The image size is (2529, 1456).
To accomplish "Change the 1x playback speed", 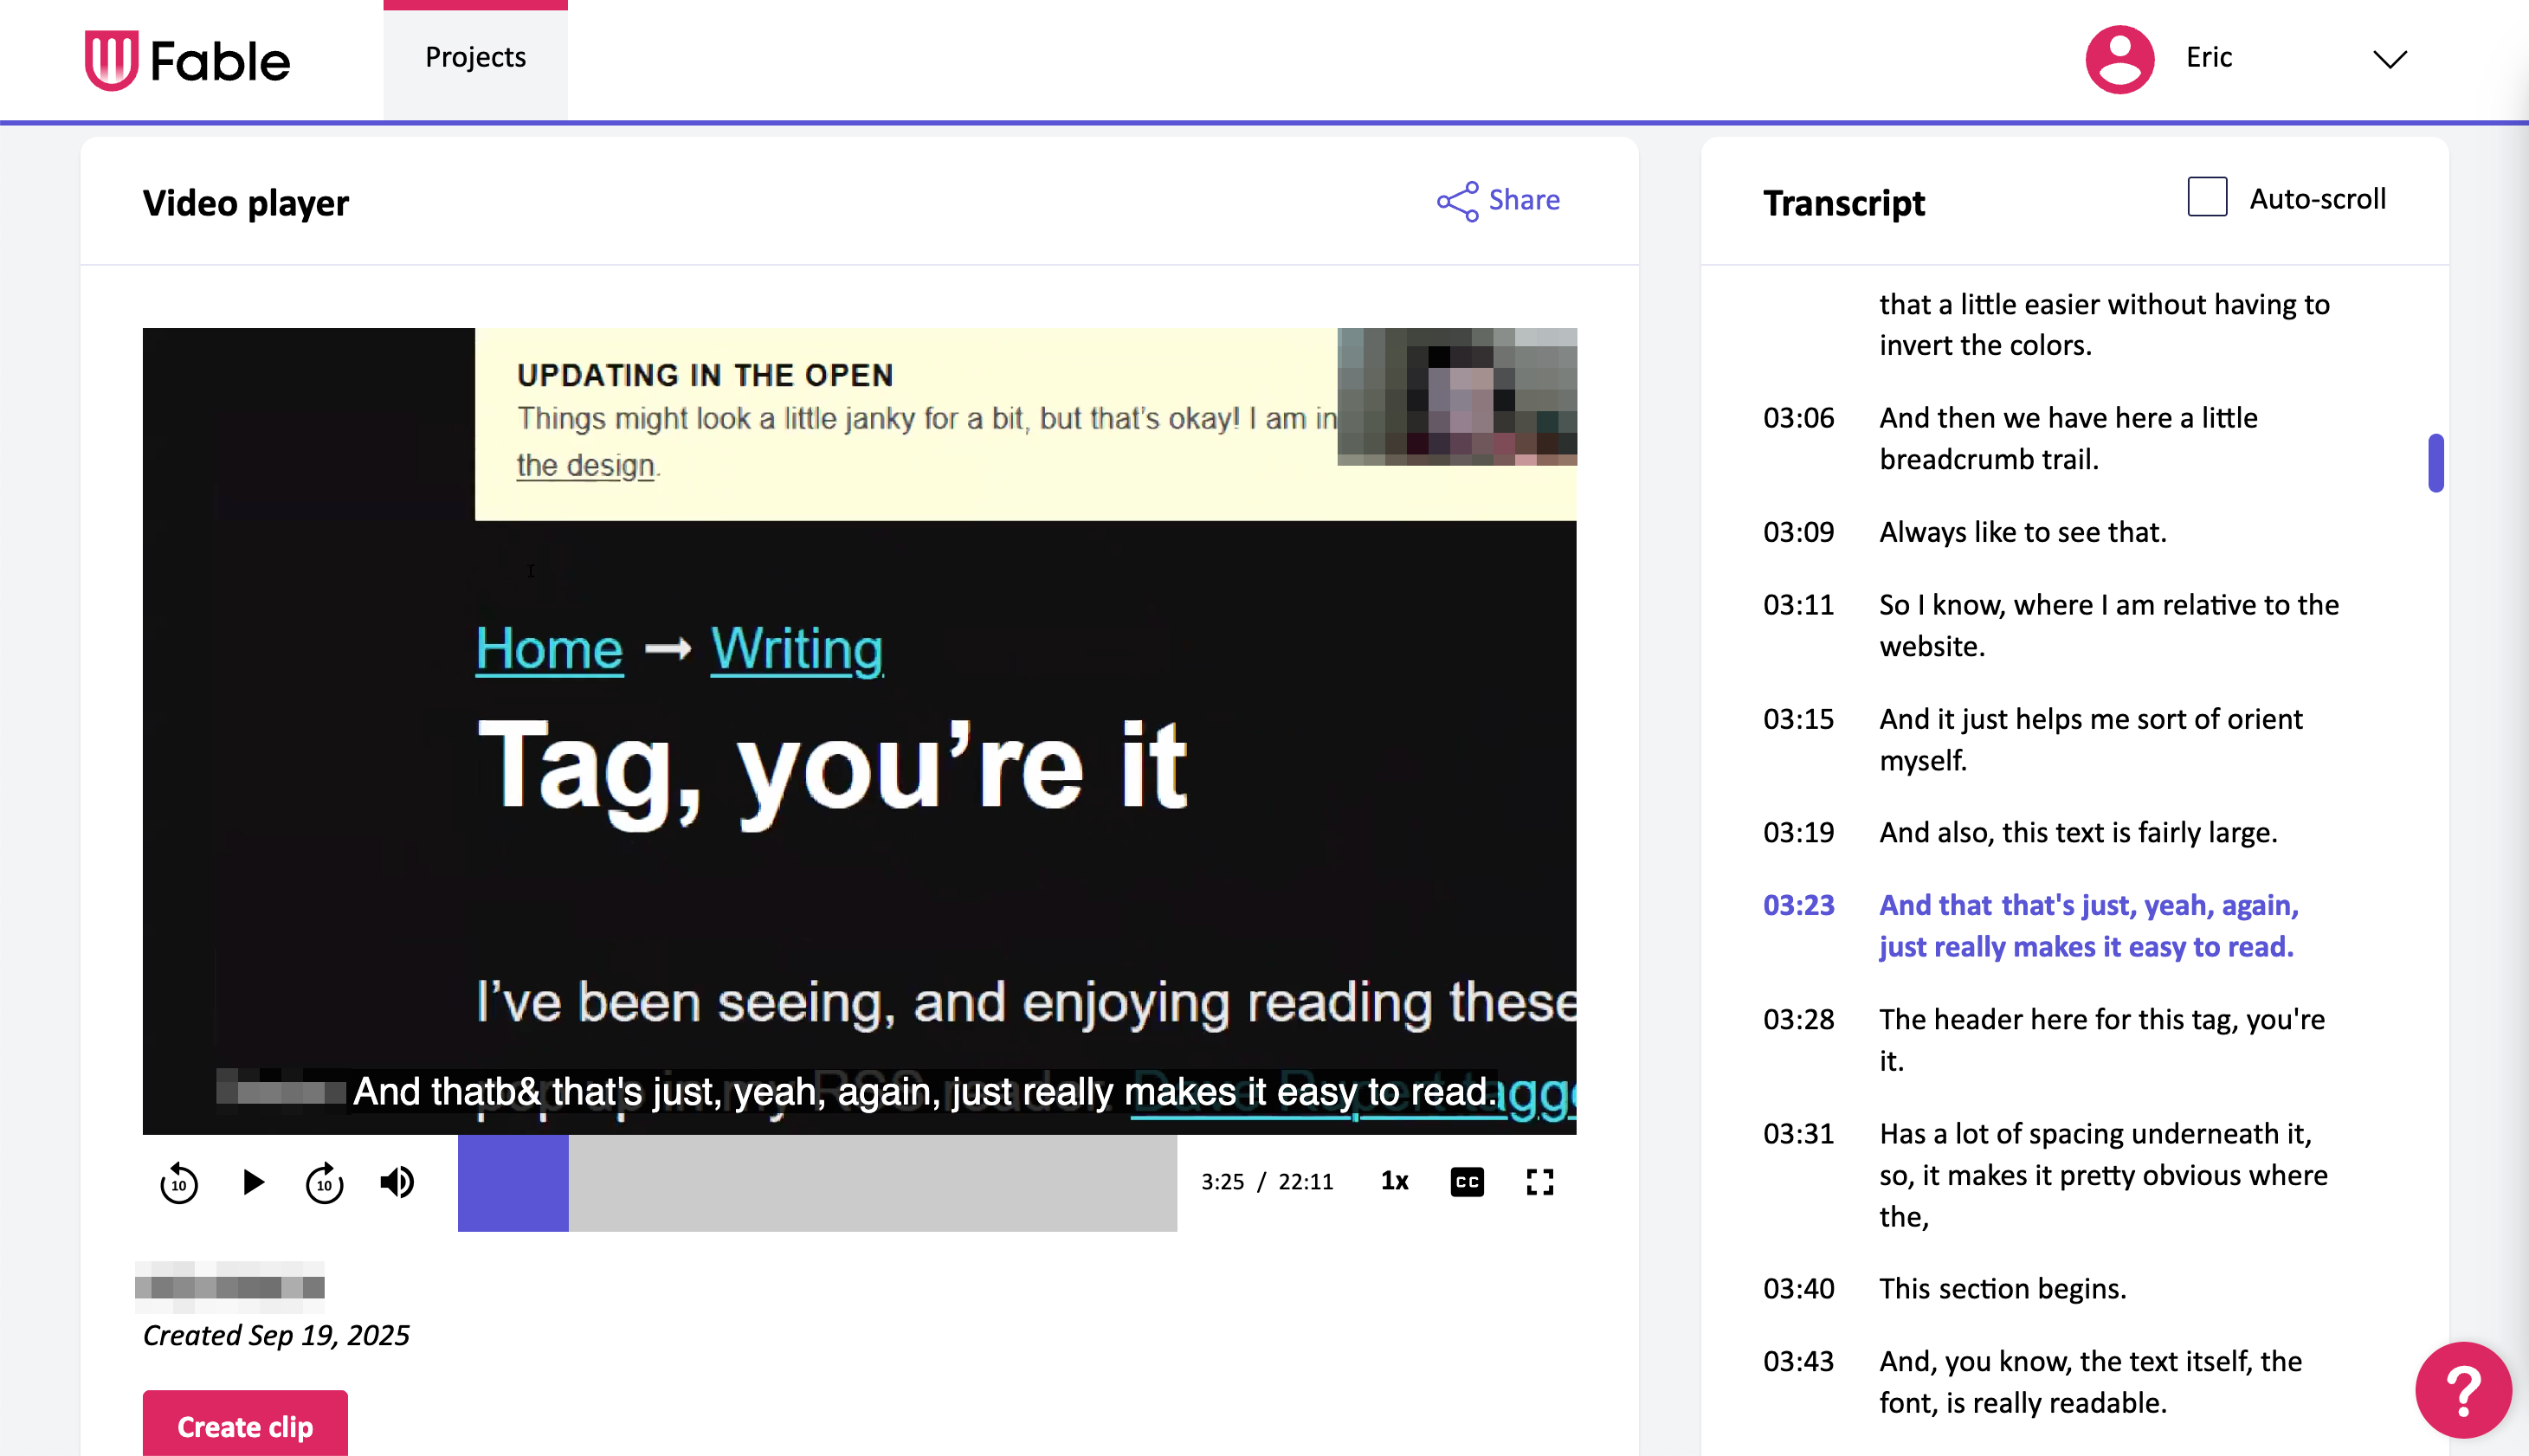I will (1393, 1182).
